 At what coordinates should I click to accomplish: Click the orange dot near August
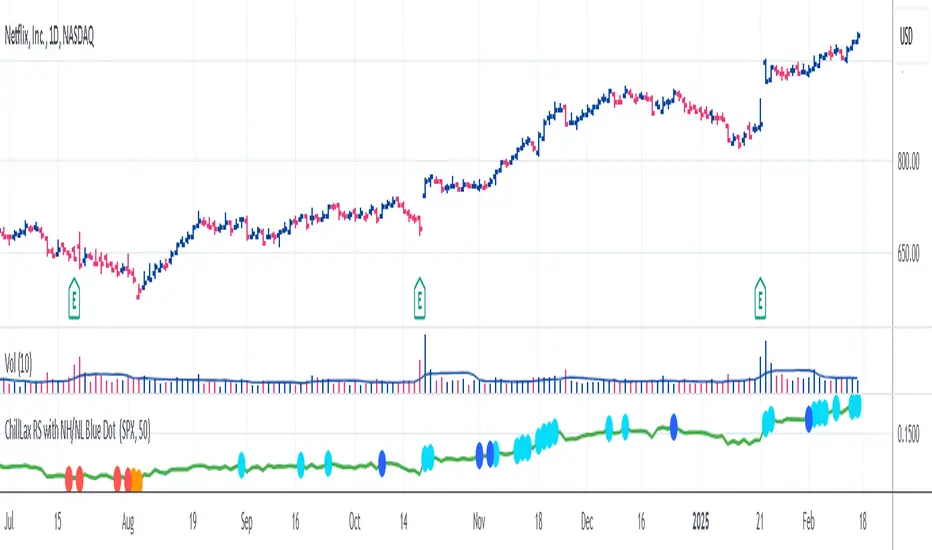click(137, 480)
